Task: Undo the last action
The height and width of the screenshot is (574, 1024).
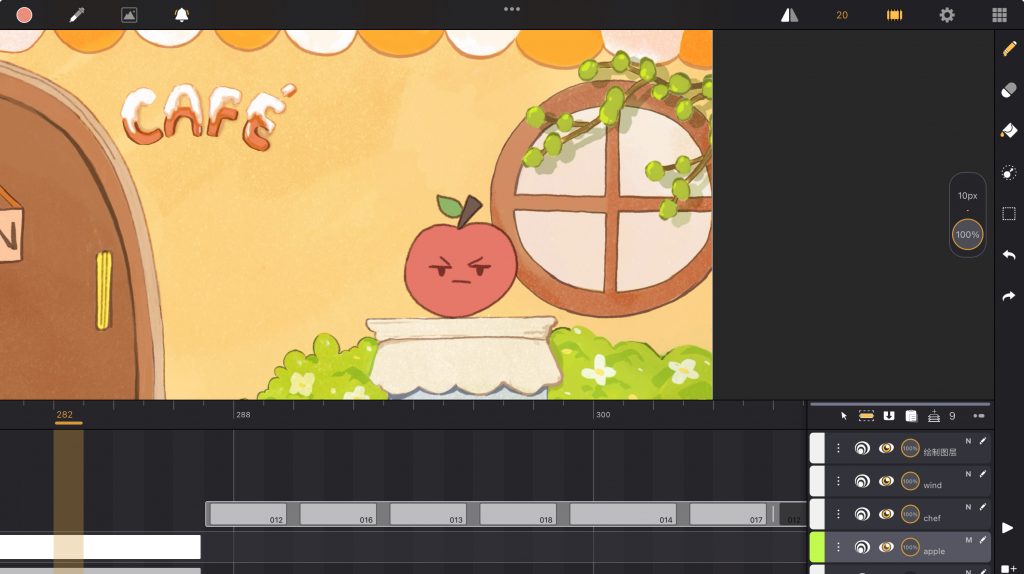Action: click(1009, 255)
